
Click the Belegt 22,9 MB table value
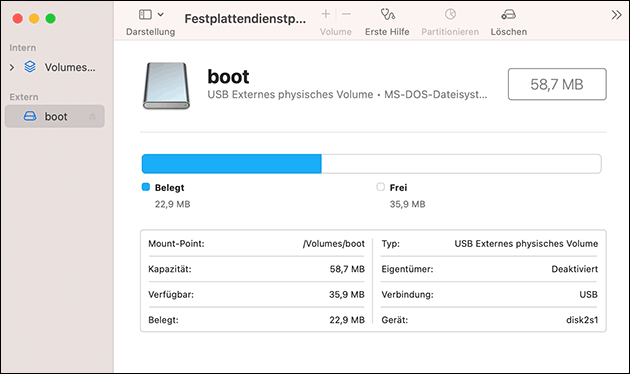tap(347, 320)
